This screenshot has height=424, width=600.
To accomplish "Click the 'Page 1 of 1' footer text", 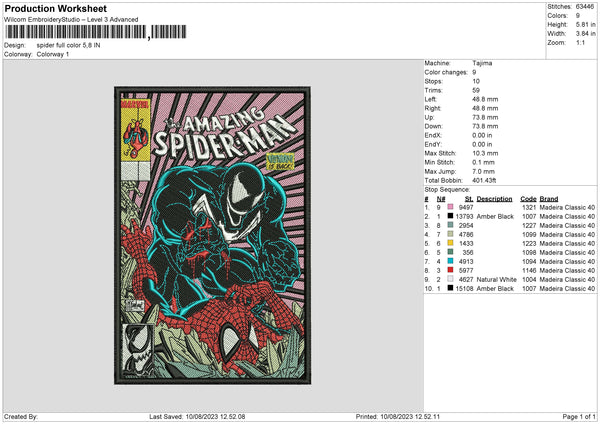I will coord(579,416).
